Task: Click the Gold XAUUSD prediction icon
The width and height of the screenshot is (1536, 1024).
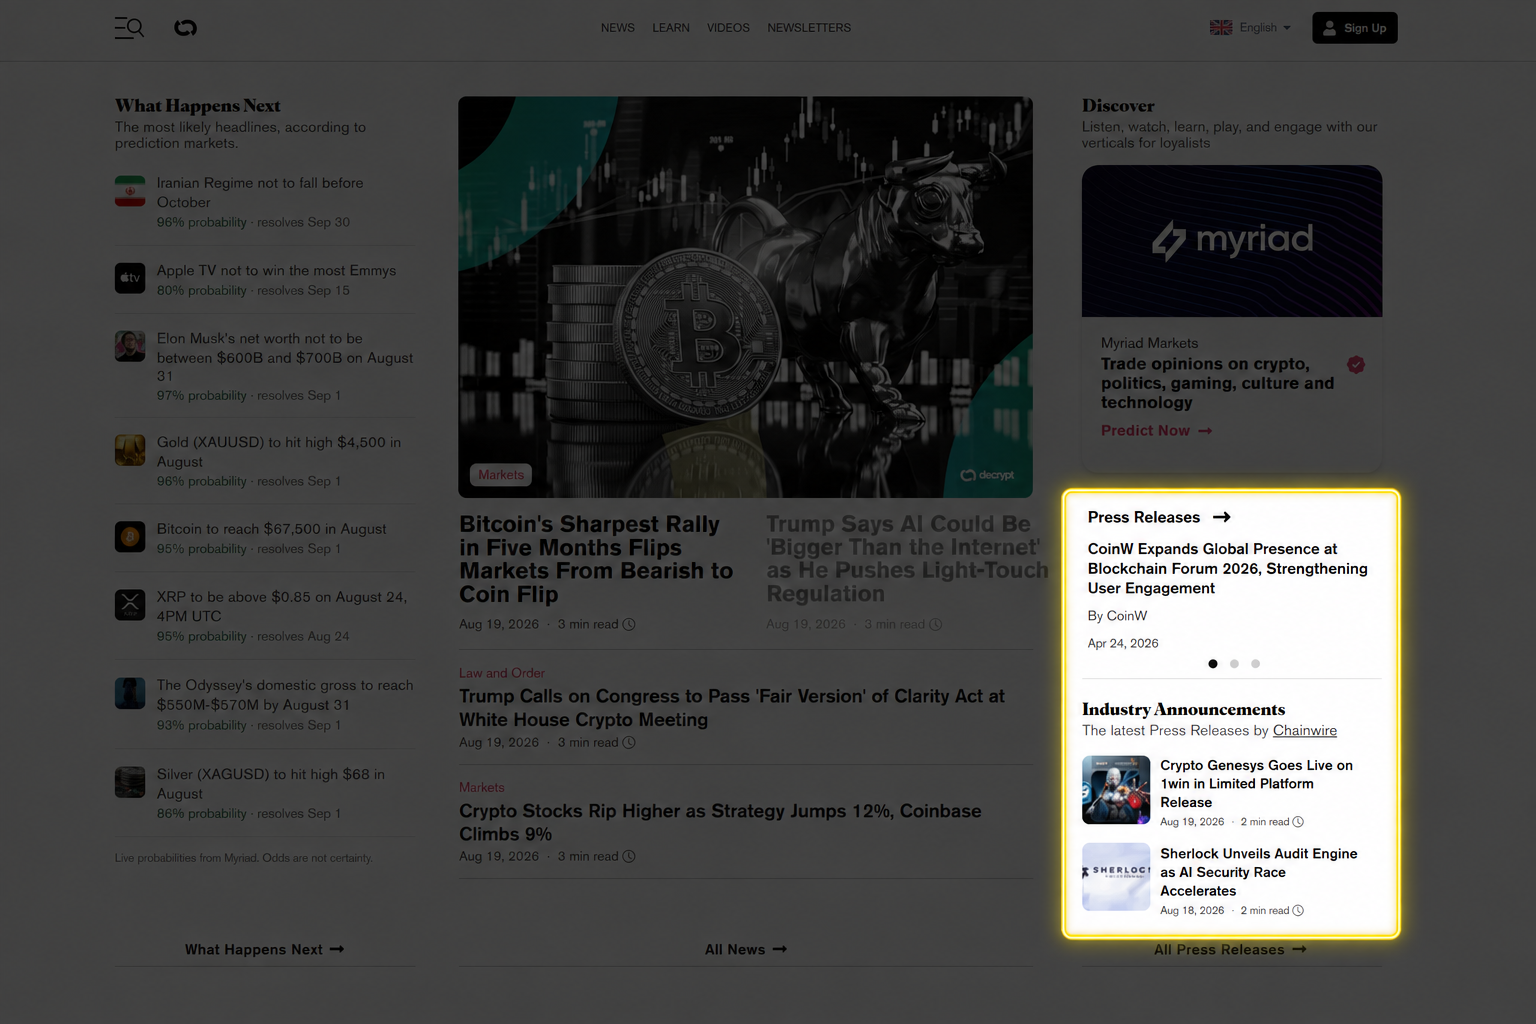Action: pyautogui.click(x=130, y=450)
